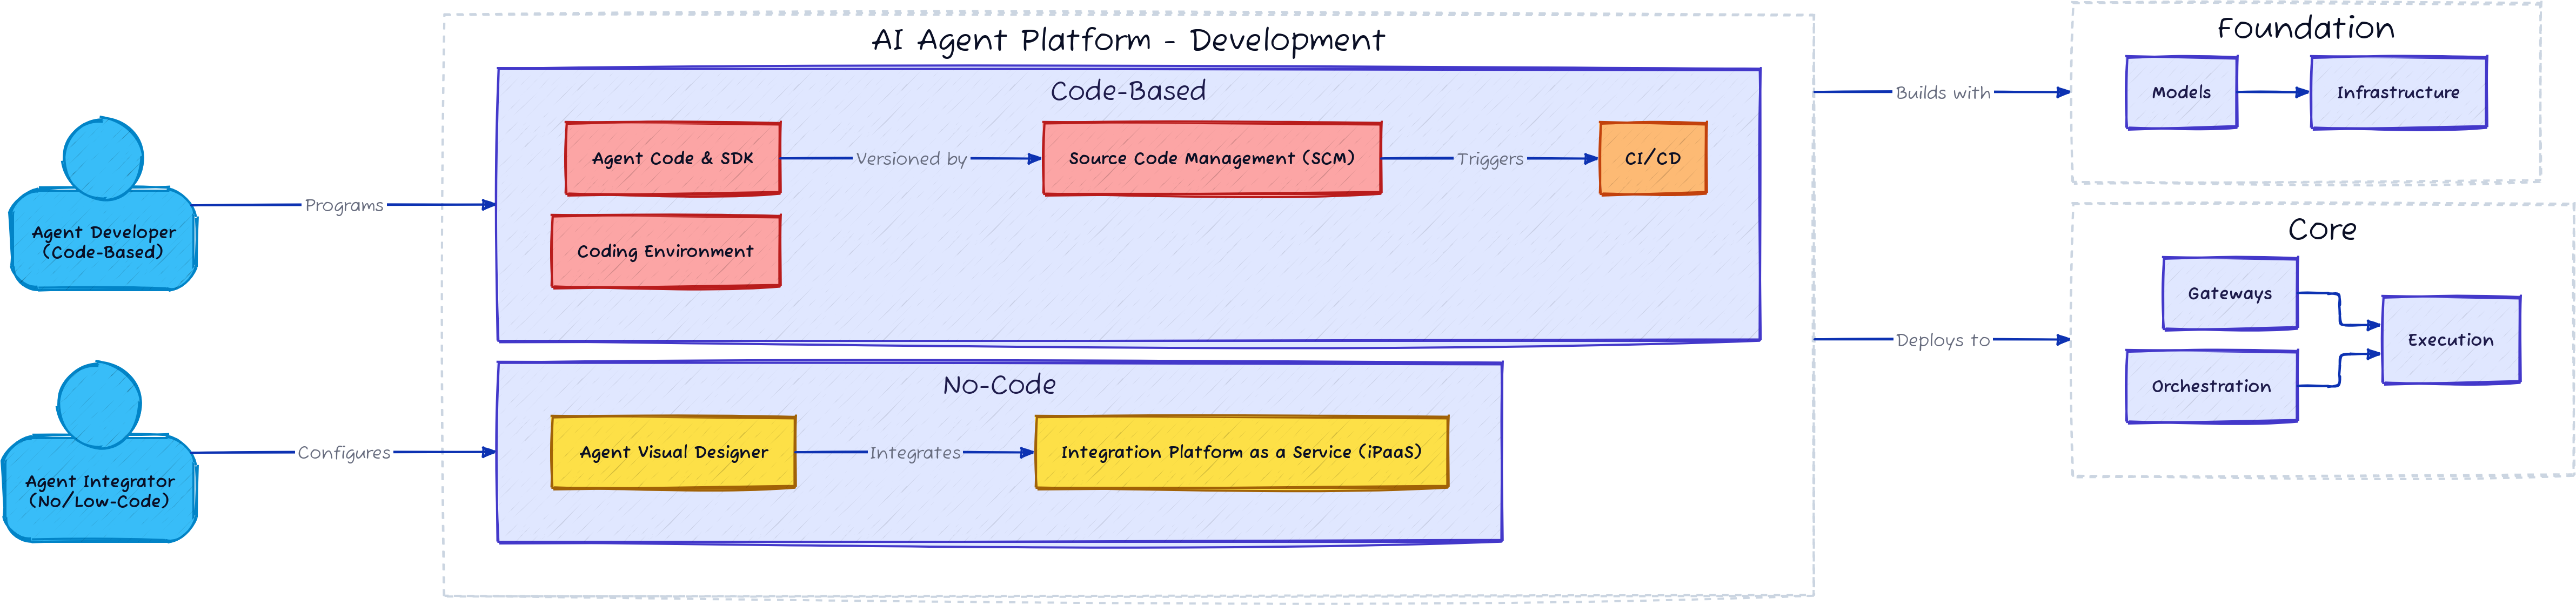
Task: Click the Agent Visual Designer node
Action: [x=673, y=452]
